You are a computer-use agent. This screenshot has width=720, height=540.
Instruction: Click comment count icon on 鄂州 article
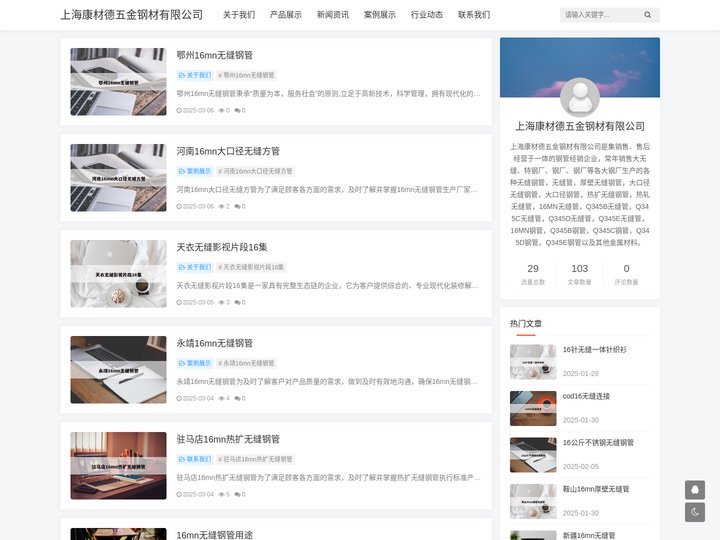coord(237,111)
